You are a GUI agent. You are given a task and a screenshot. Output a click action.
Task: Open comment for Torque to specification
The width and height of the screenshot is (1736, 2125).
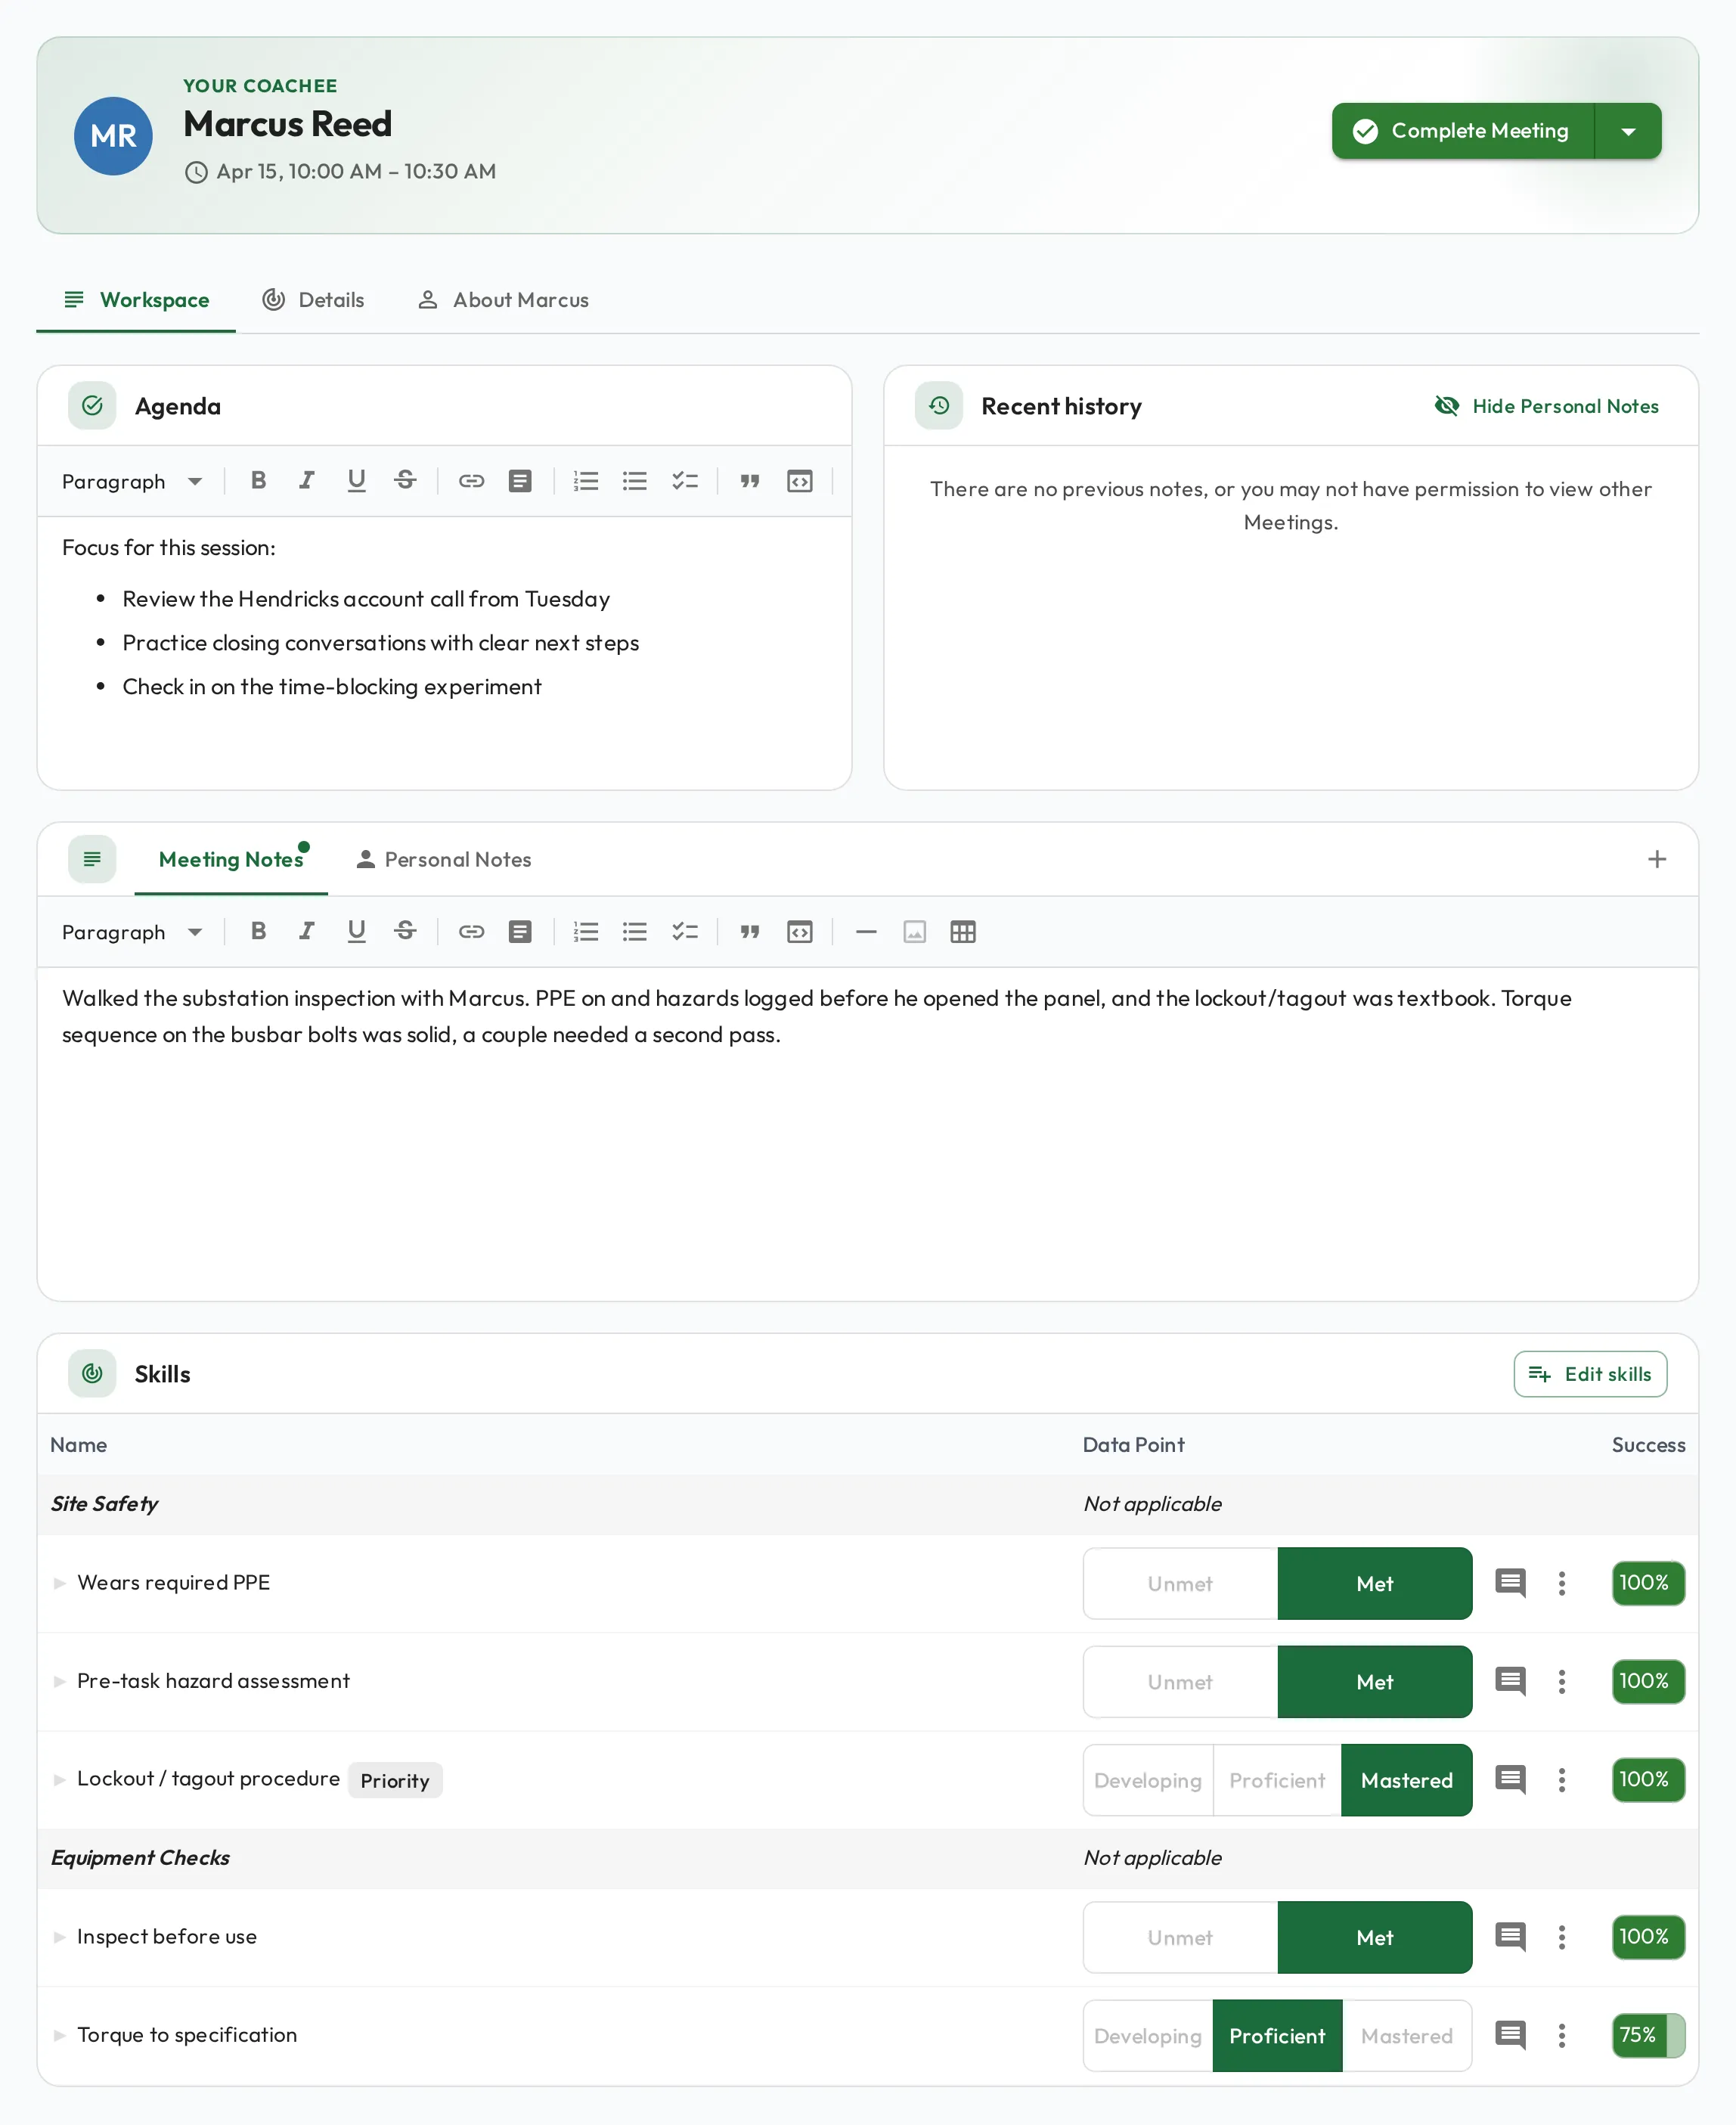click(x=1510, y=2035)
